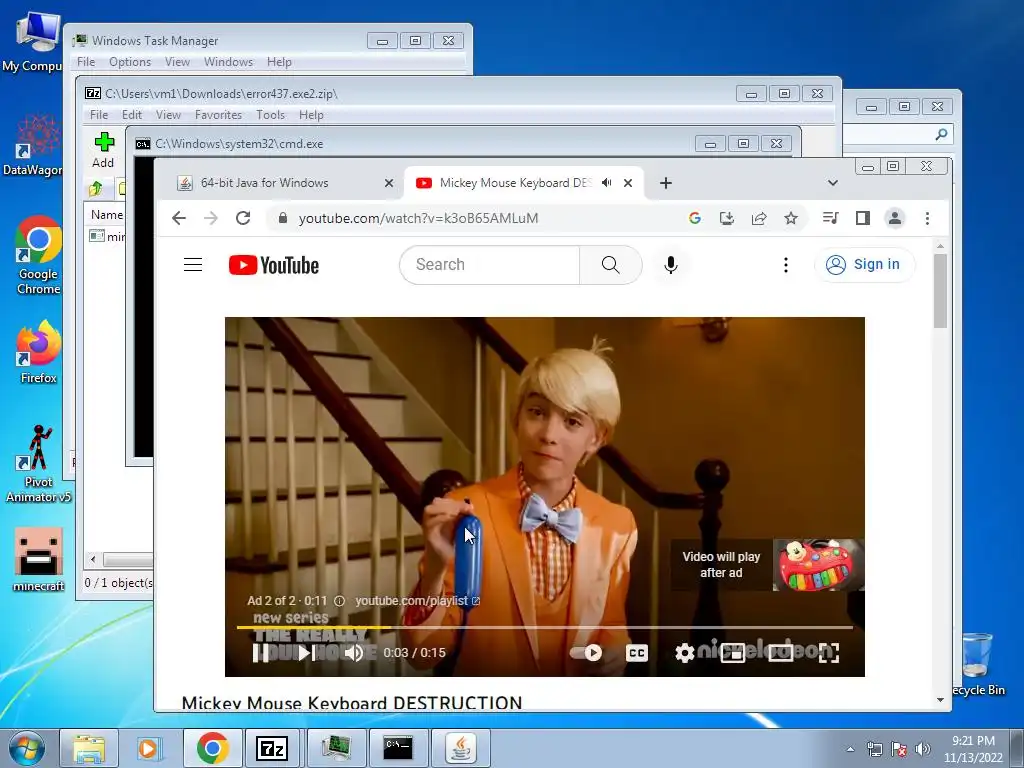This screenshot has height=768, width=1024.
Task: Open 7-Zip Tools menu
Action: [x=270, y=115]
